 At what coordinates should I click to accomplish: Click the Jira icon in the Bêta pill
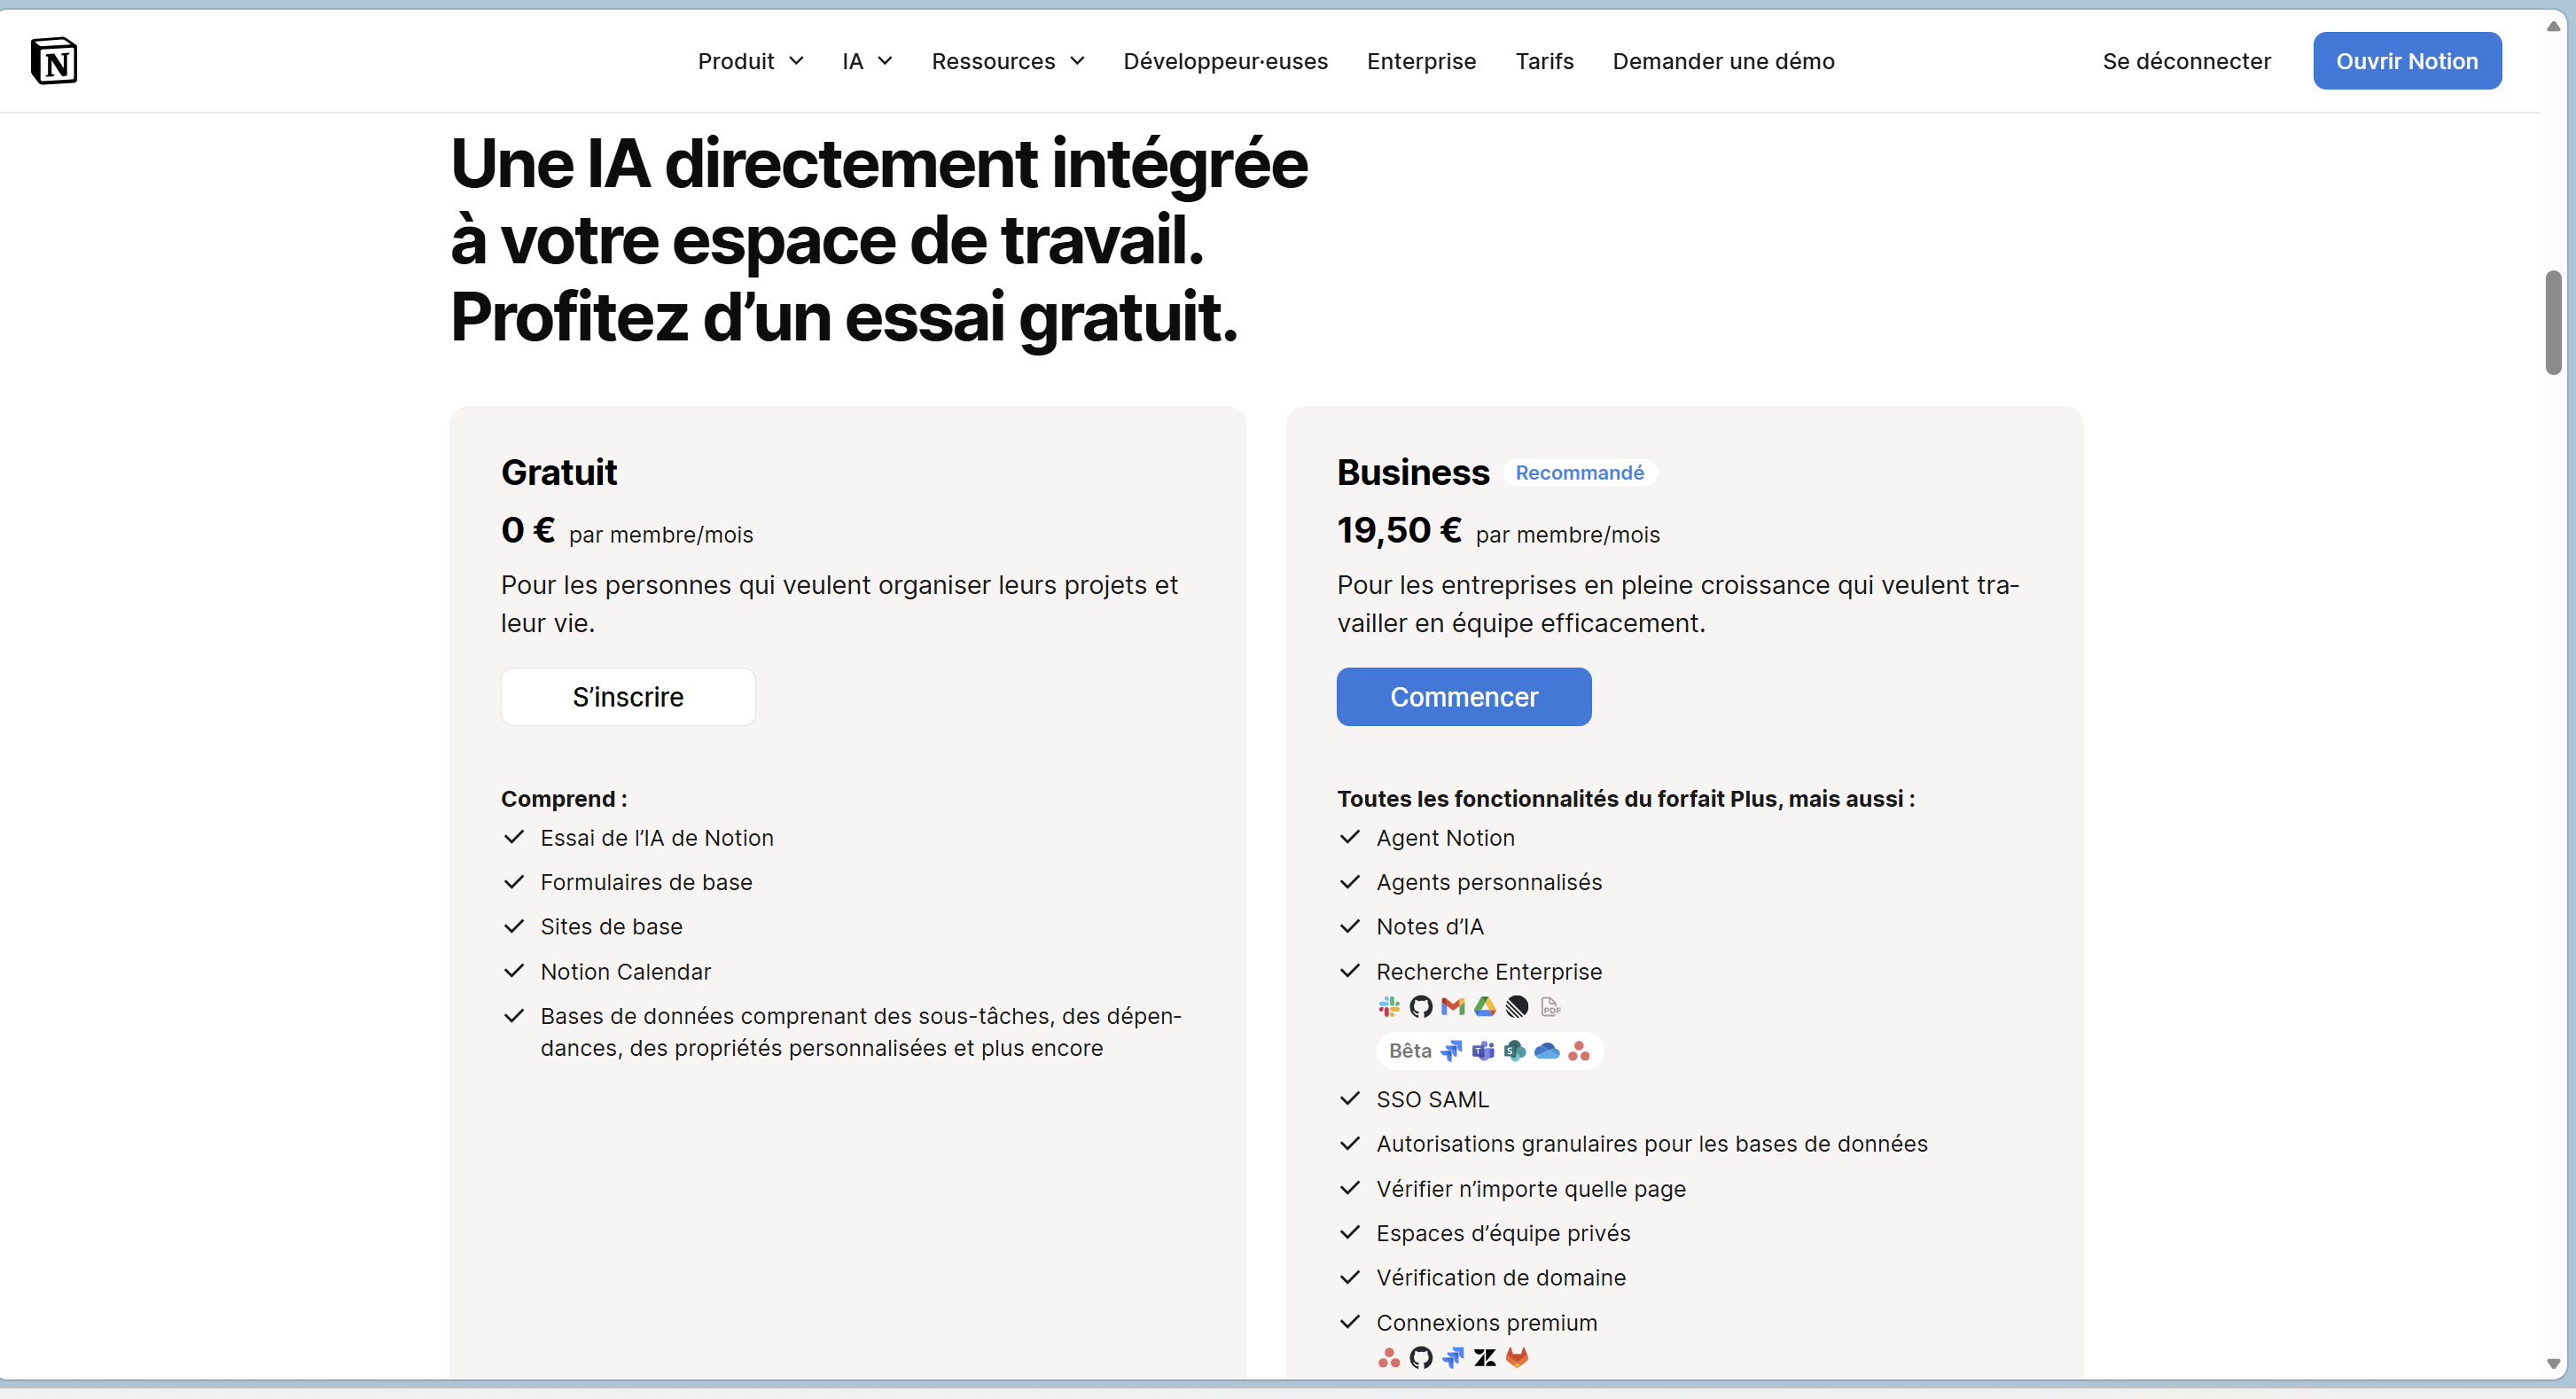click(x=1451, y=1051)
